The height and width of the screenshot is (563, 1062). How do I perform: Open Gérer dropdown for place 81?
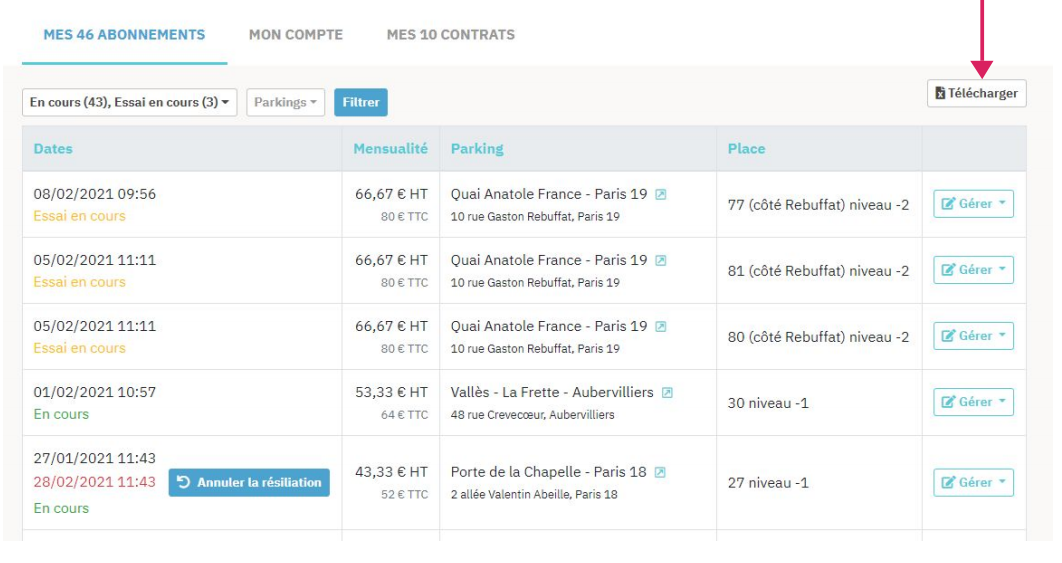pos(973,270)
